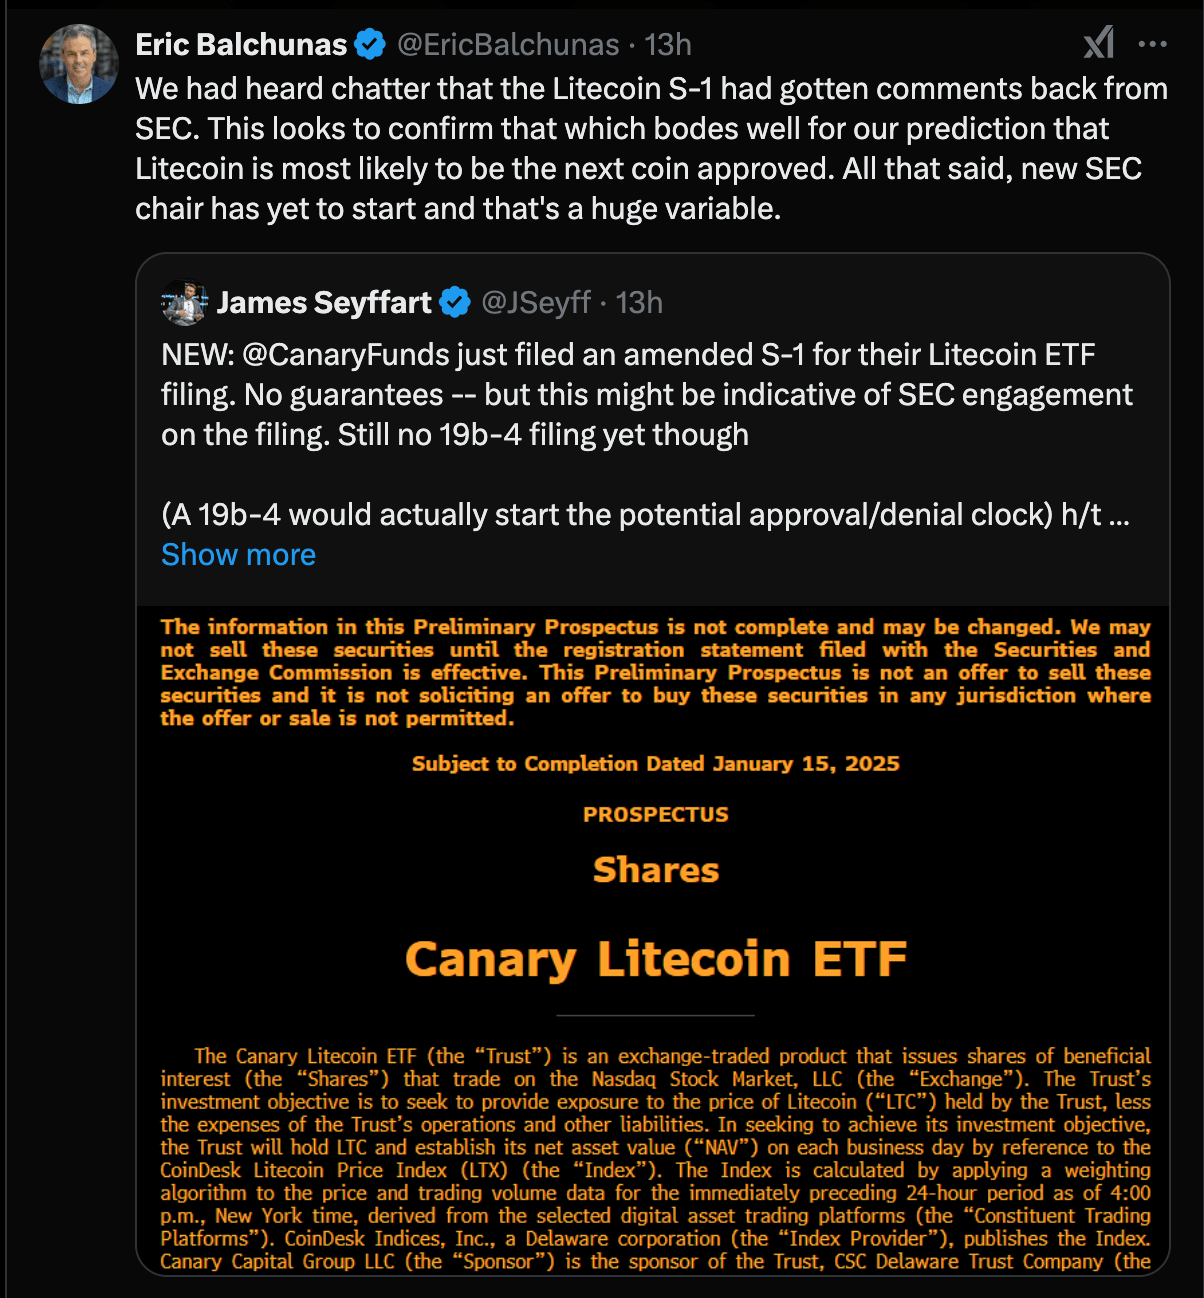This screenshot has width=1204, height=1298.
Task: Open the Eric Balchunas display name
Action: tap(241, 45)
